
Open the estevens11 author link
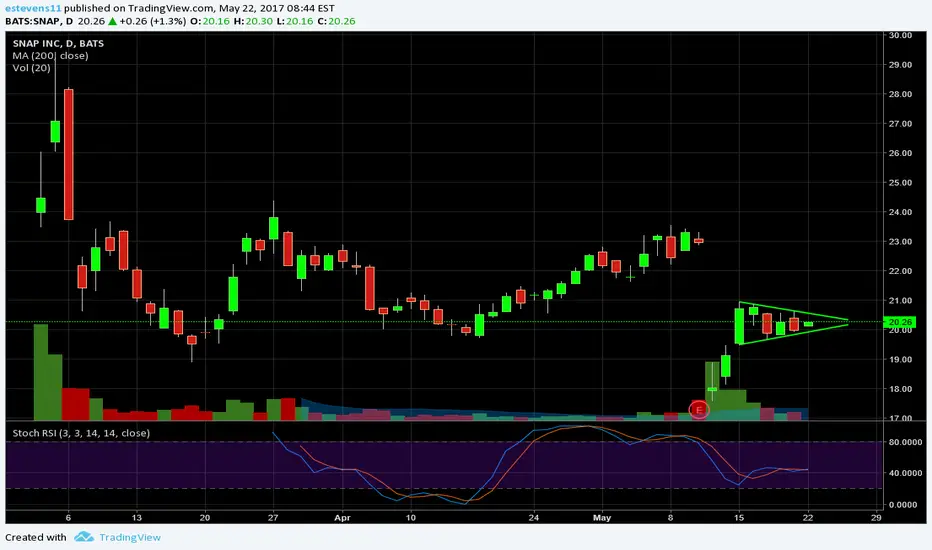pos(33,8)
